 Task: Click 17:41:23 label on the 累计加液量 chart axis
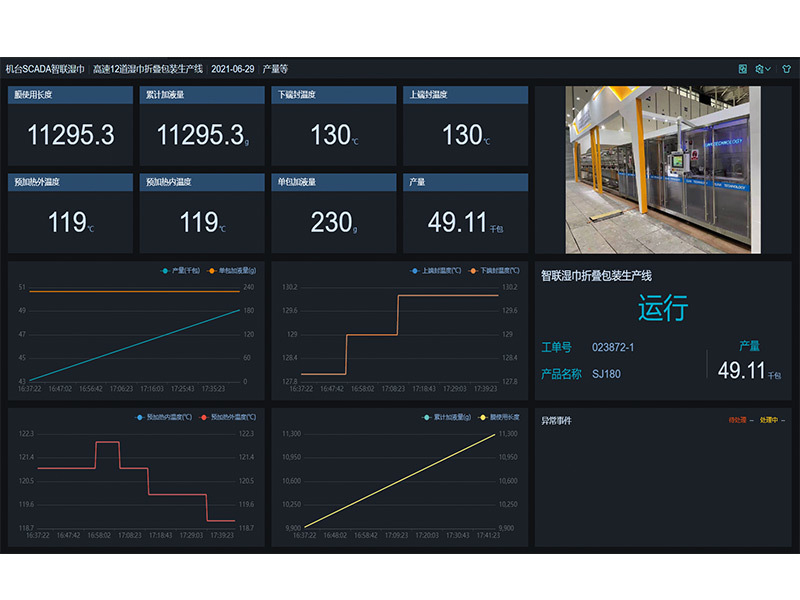coord(488,535)
